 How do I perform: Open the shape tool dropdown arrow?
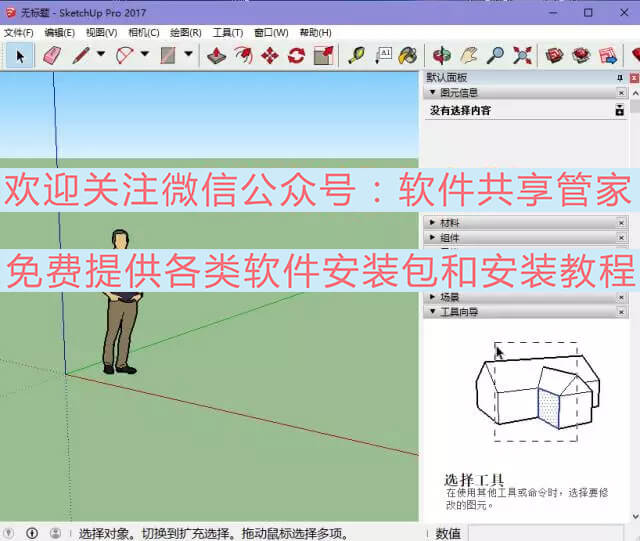(188, 53)
